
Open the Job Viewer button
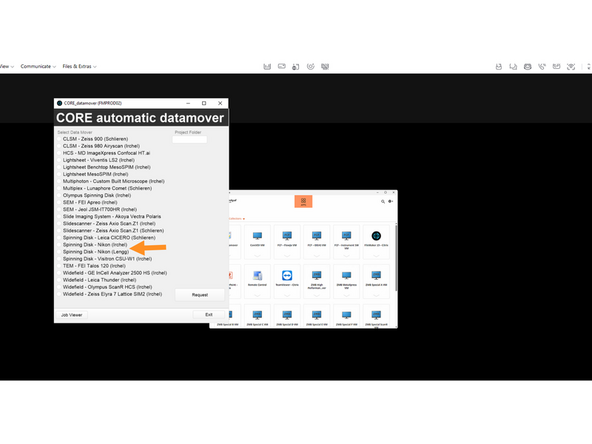72,315
